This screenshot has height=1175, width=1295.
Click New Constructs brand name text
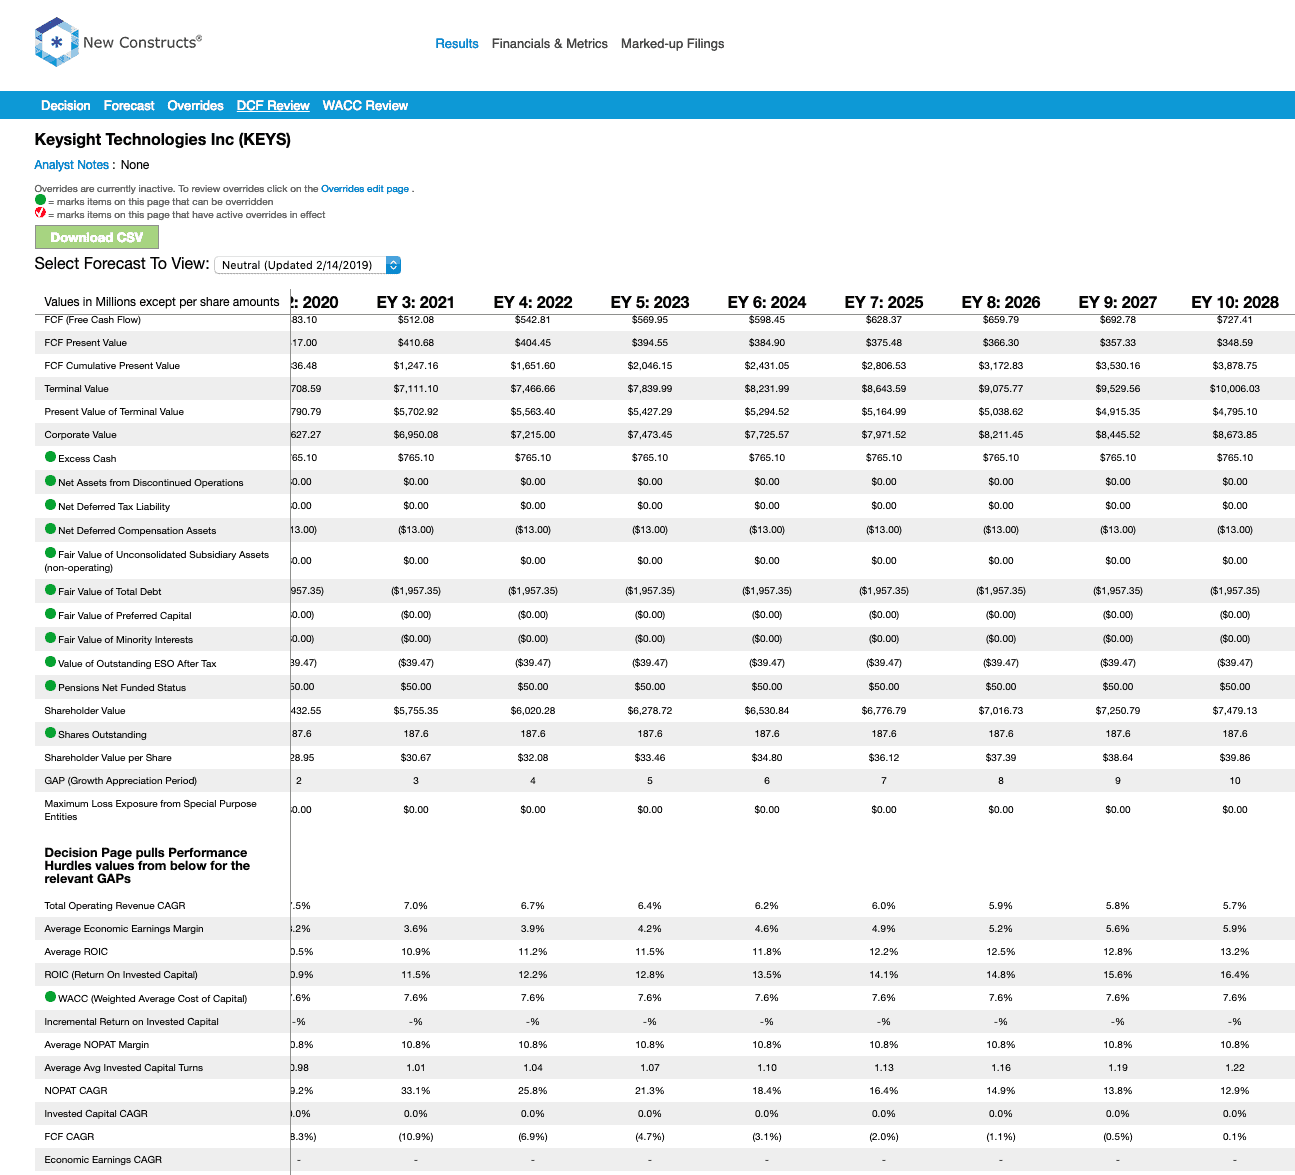[142, 42]
